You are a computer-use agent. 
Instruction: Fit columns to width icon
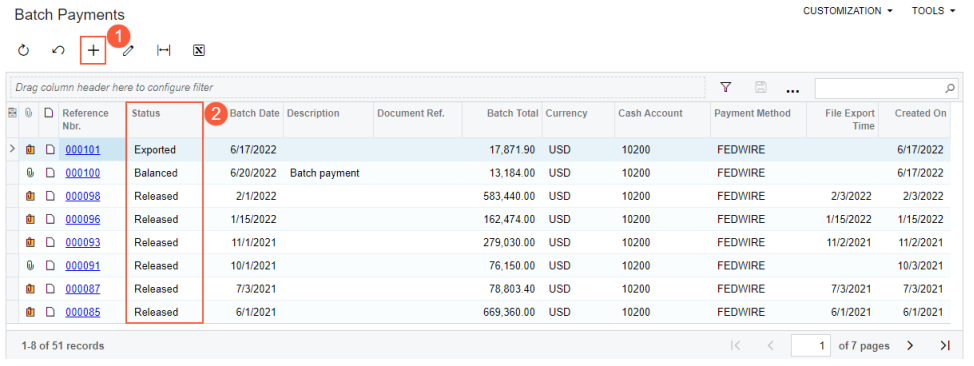163,50
